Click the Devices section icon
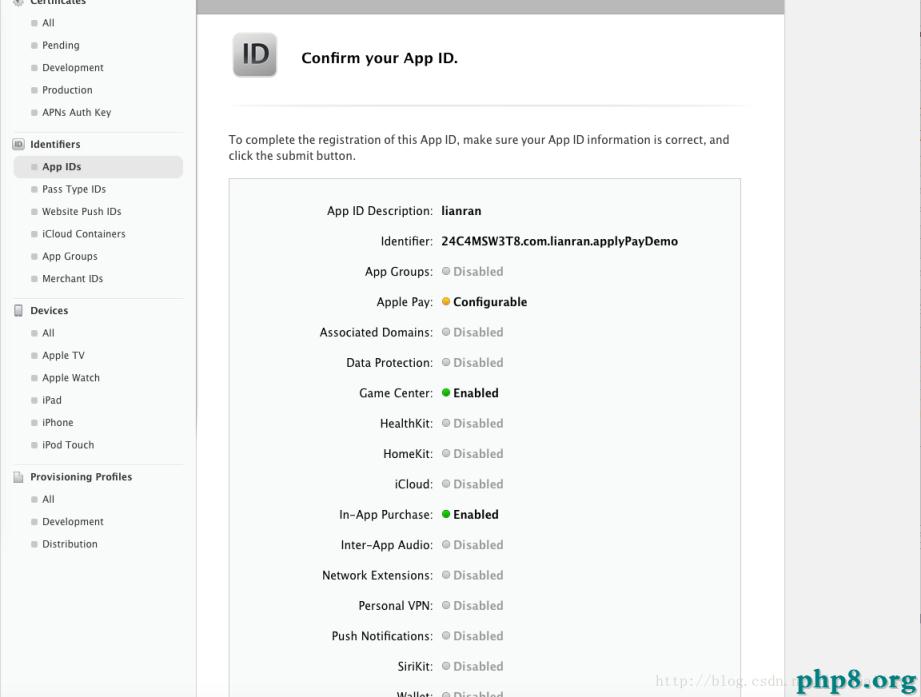This screenshot has height=697, width=921. click(19, 310)
